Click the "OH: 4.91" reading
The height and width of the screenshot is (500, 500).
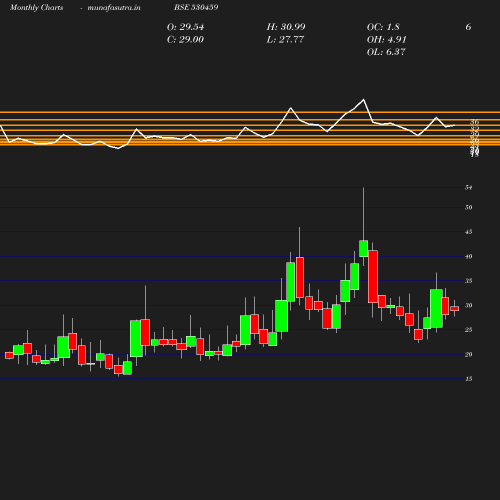pos(386,40)
